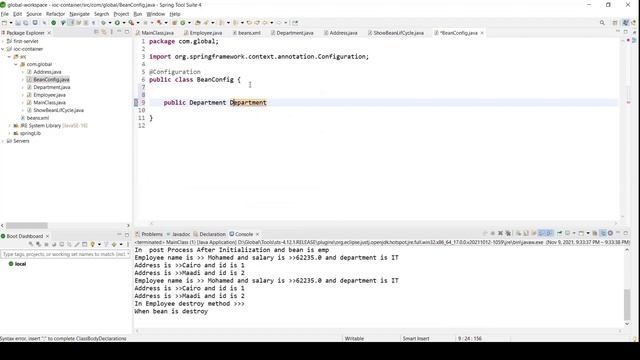This screenshot has height=360, width=640.
Task: Click the green Run toolbar button
Action: [117, 23]
